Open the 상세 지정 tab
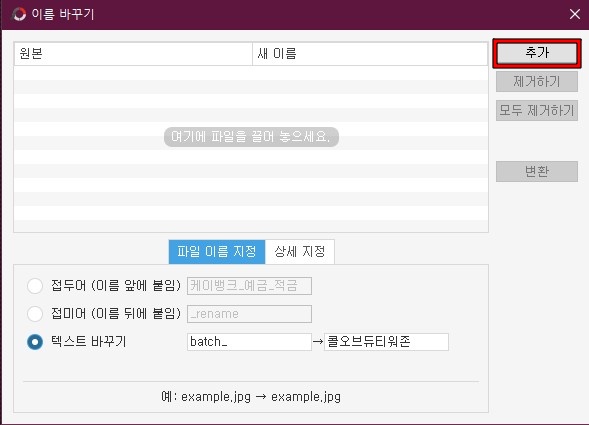The height and width of the screenshot is (425, 589). click(x=299, y=251)
